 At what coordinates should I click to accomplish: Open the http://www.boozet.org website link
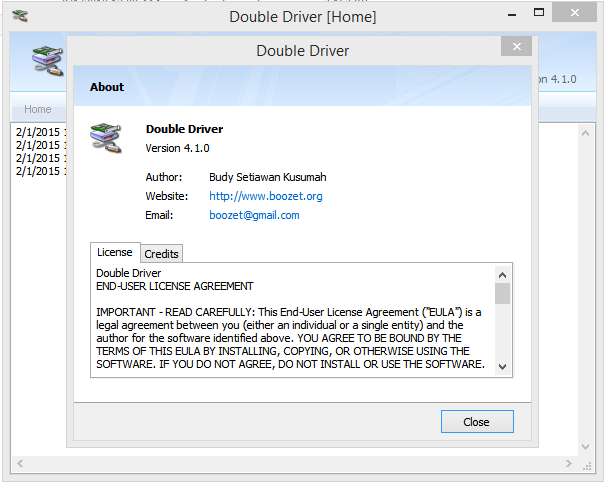[266, 196]
